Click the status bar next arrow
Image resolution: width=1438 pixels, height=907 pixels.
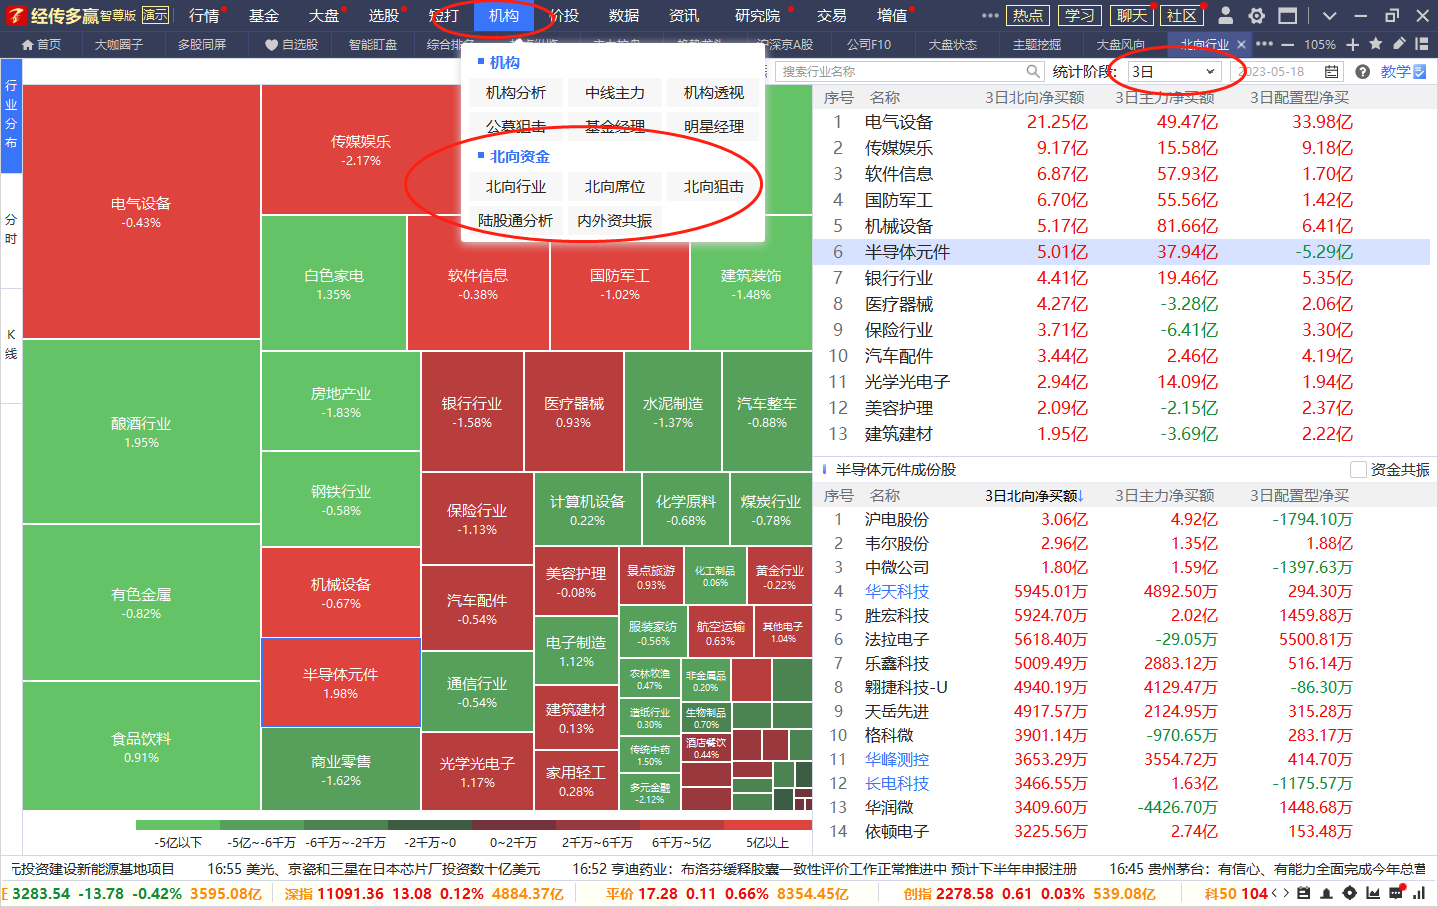point(1286,893)
